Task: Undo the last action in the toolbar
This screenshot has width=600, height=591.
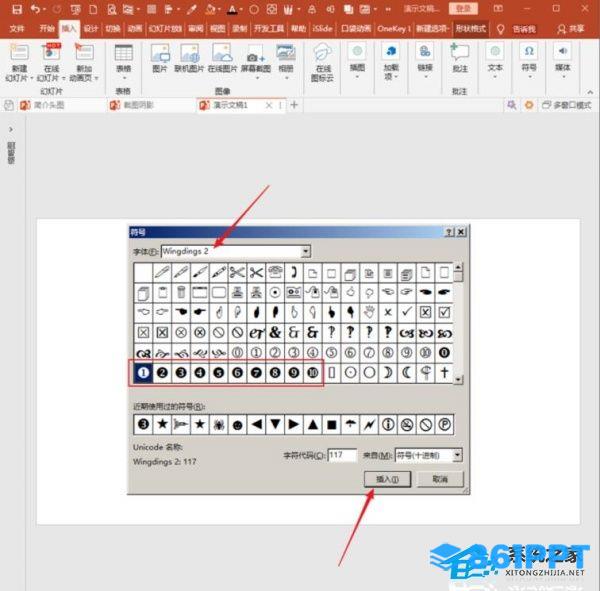Action: [35, 9]
